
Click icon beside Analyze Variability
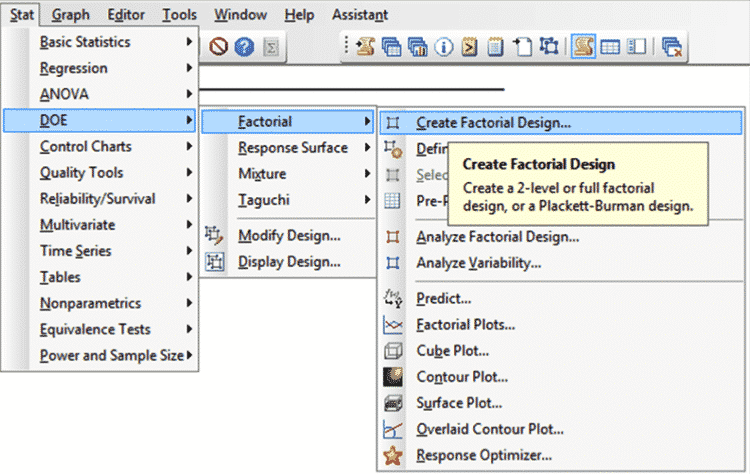[x=393, y=263]
